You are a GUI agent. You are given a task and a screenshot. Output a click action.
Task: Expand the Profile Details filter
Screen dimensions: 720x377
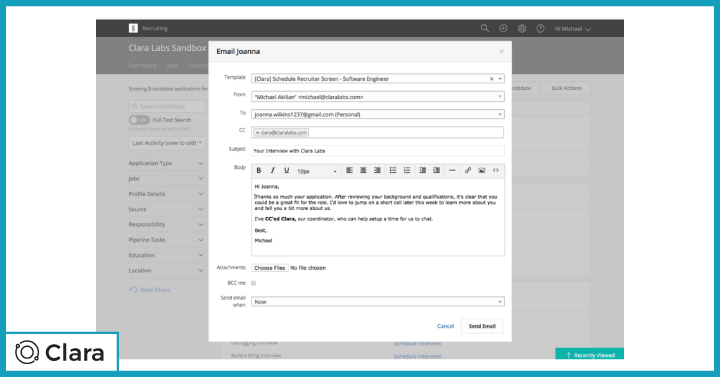(166, 194)
